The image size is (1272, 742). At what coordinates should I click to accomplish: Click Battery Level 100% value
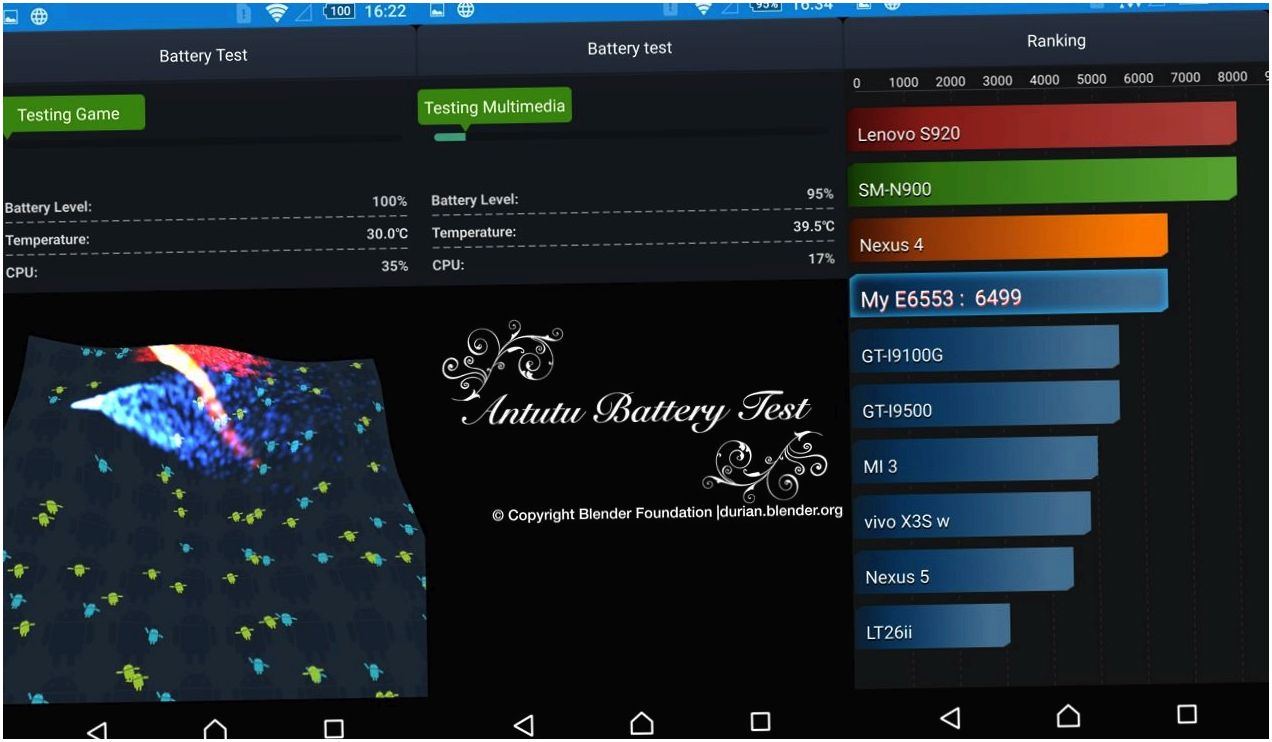(x=390, y=201)
